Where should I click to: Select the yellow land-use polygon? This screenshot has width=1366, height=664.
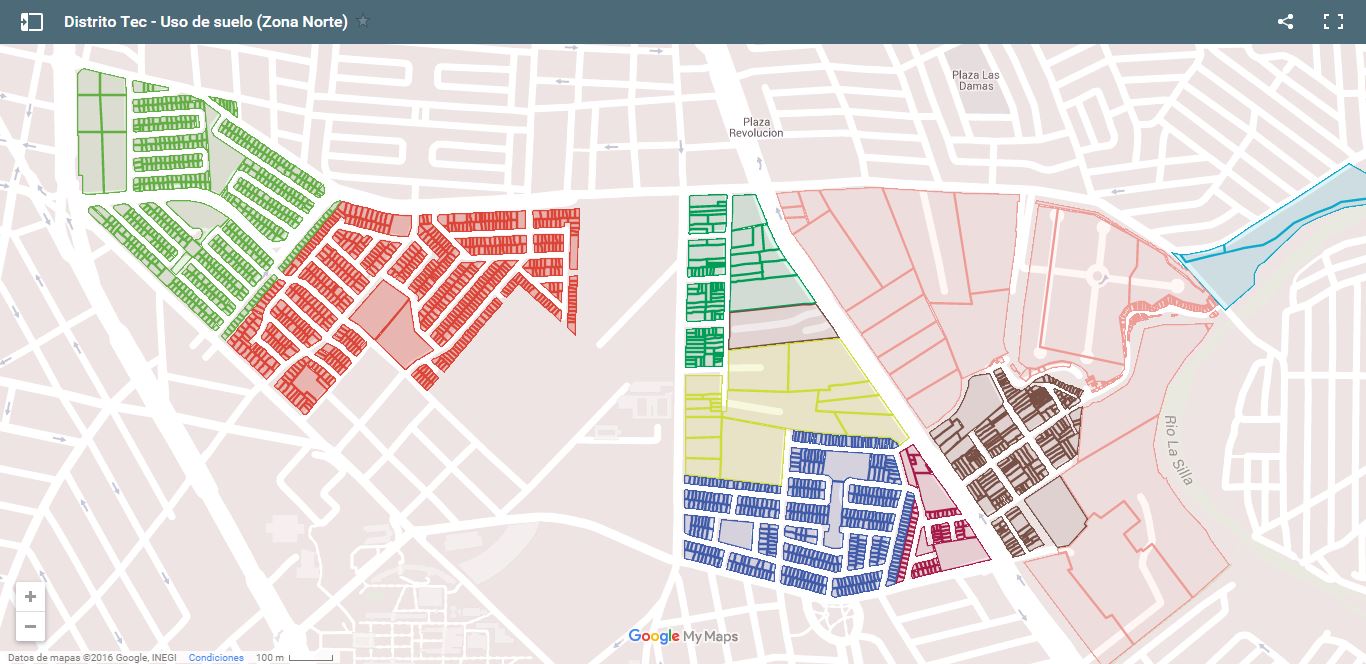(790, 400)
